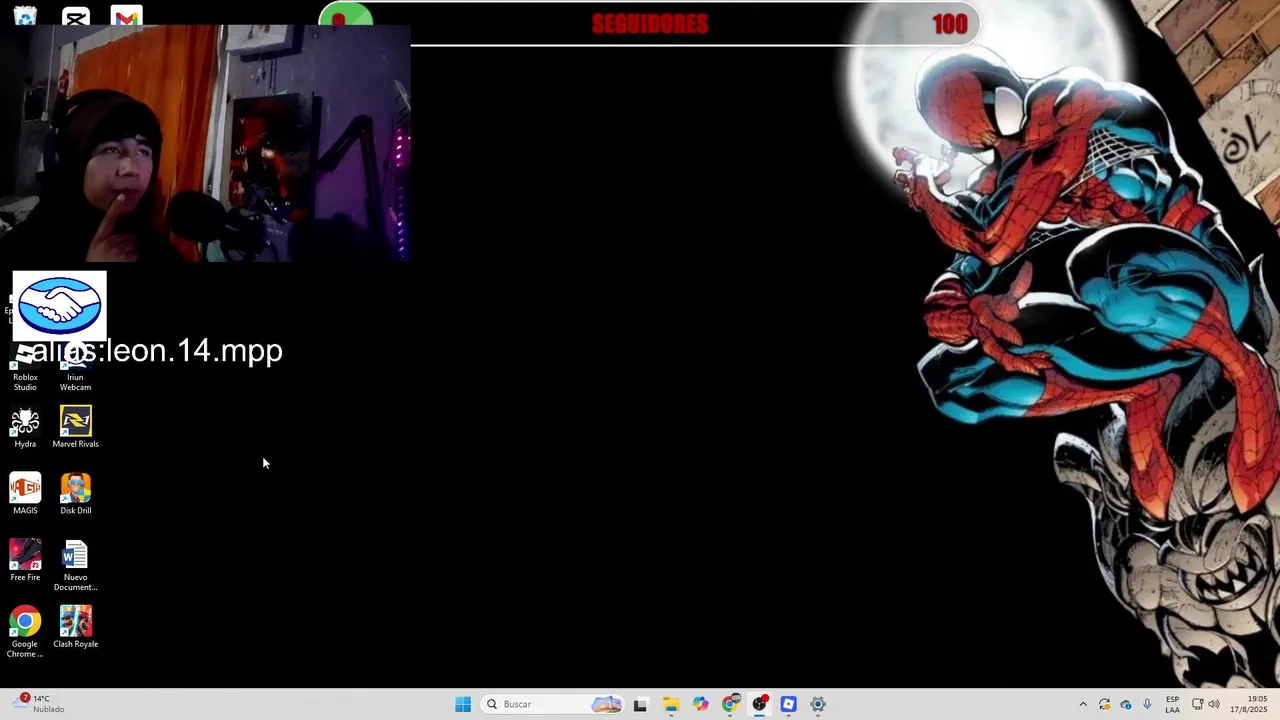Select the Nuevo Document Word file
Image resolution: width=1280 pixels, height=720 pixels.
[75, 565]
